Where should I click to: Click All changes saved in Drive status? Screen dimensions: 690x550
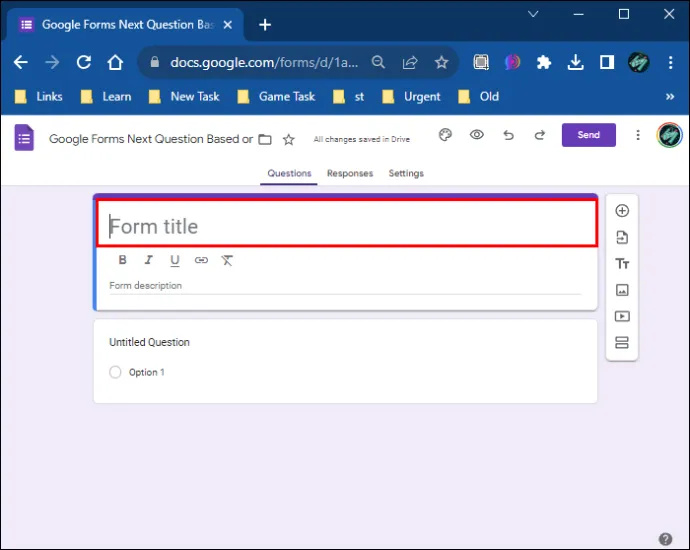click(x=361, y=139)
